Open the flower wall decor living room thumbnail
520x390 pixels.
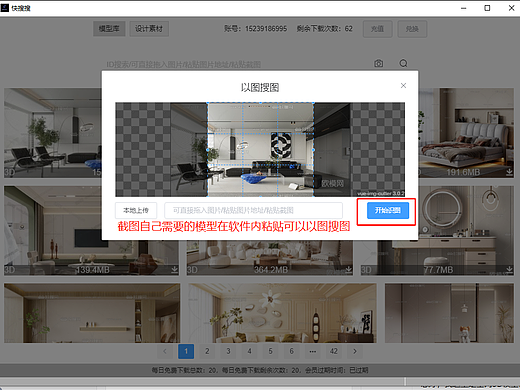282,313
